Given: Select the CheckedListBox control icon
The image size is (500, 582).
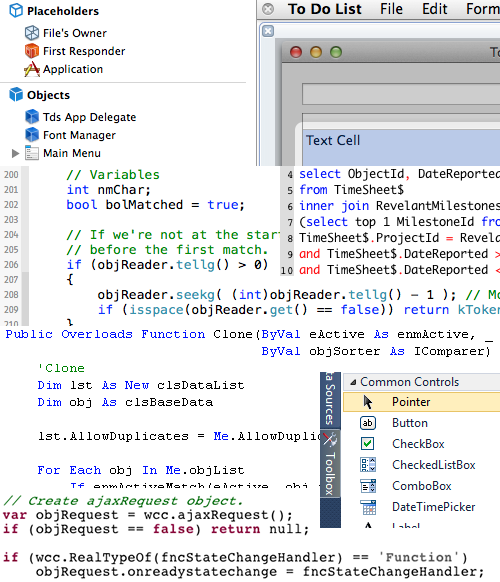Looking at the screenshot, I should click(368, 465).
